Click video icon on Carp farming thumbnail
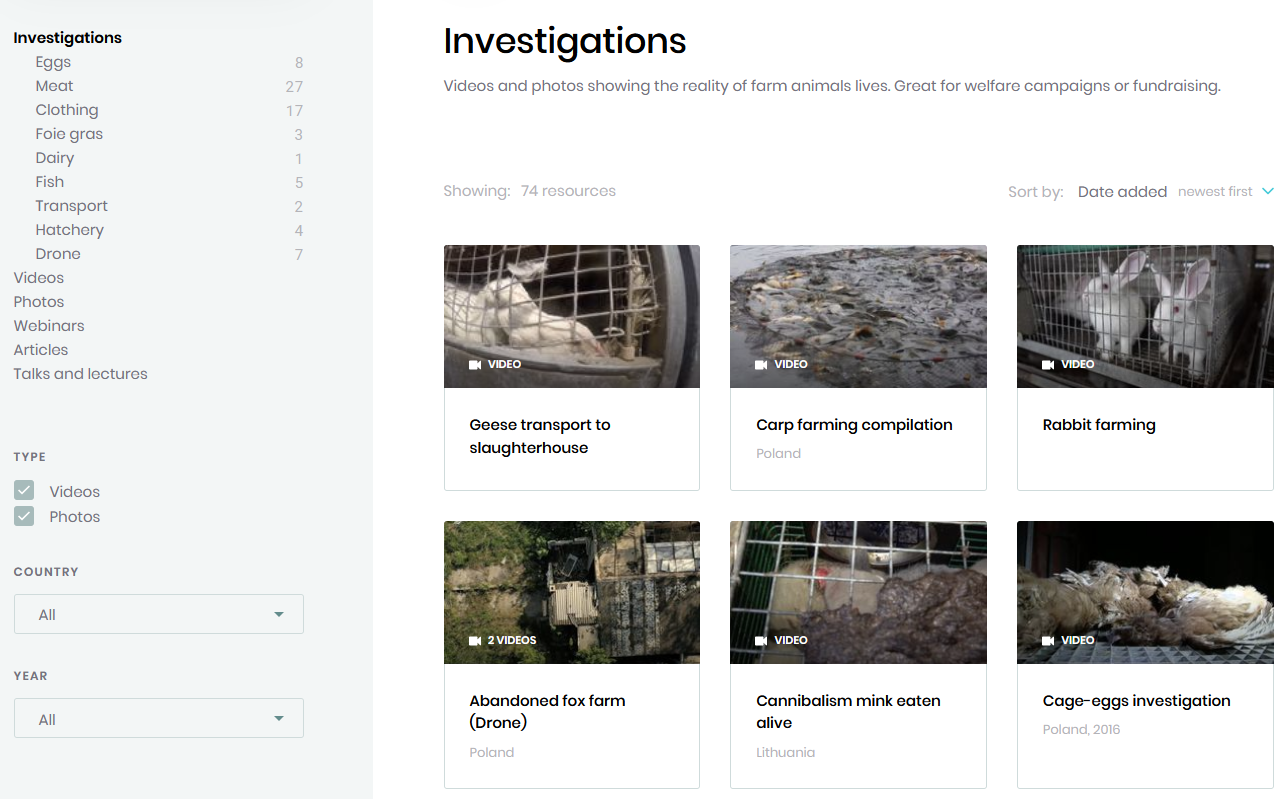Screen dimensions: 1284x799 point(762,365)
